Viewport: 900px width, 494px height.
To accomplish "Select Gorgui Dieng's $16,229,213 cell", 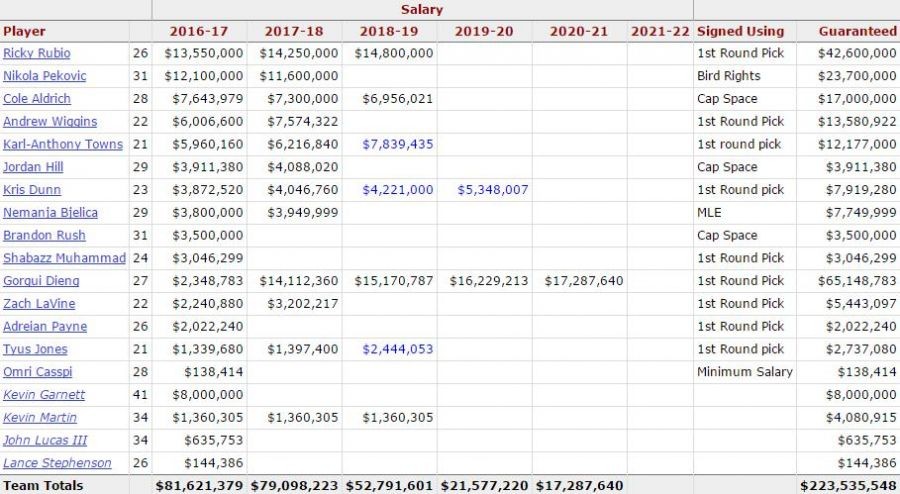I will pyautogui.click(x=489, y=281).
